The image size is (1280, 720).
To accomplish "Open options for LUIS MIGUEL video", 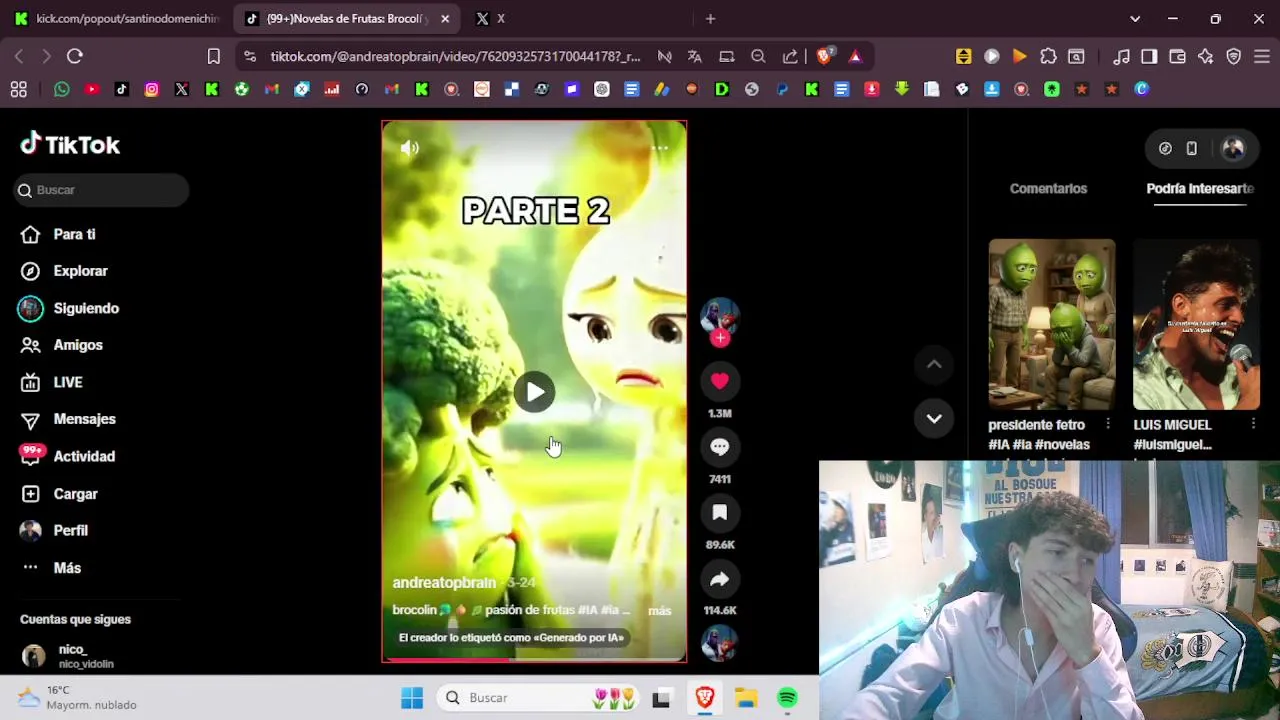I will [x=1253, y=424].
